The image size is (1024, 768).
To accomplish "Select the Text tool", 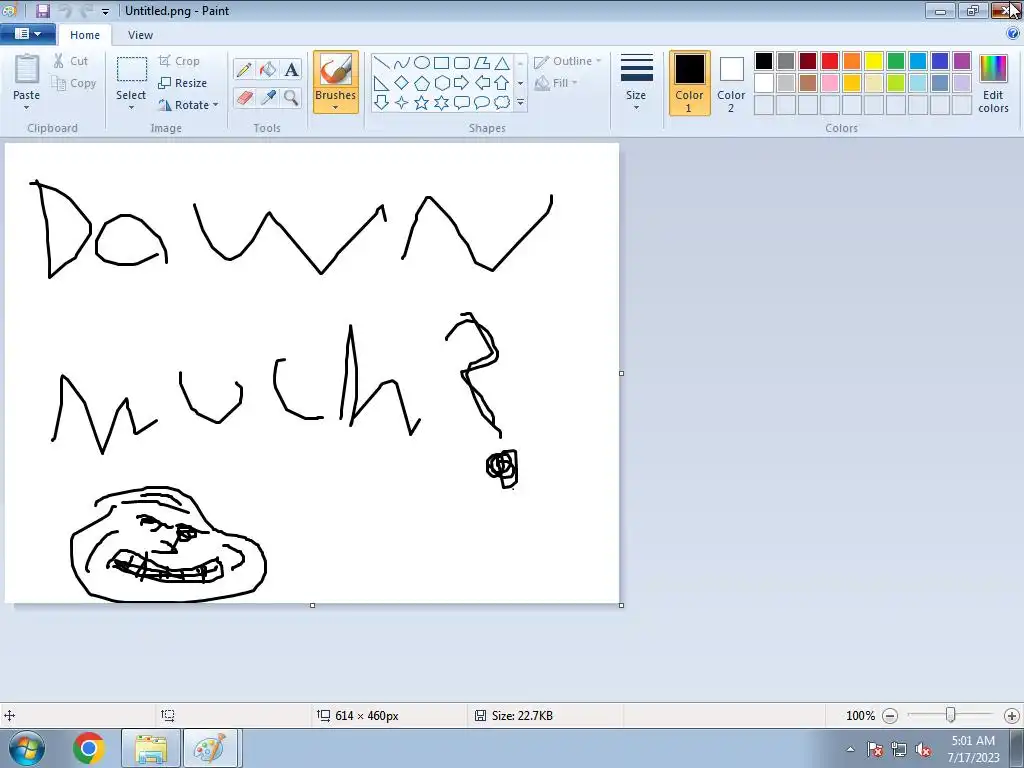I will pos(291,69).
